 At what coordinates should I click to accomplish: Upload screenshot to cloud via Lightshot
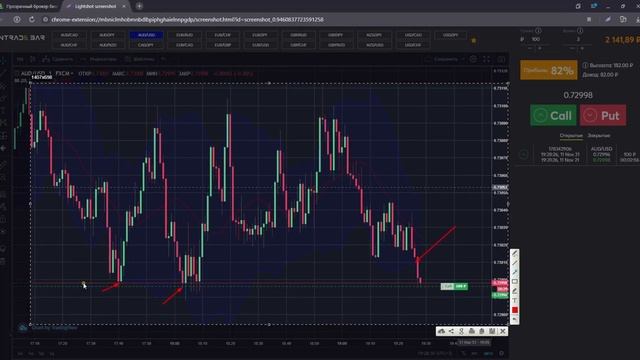click(441, 331)
